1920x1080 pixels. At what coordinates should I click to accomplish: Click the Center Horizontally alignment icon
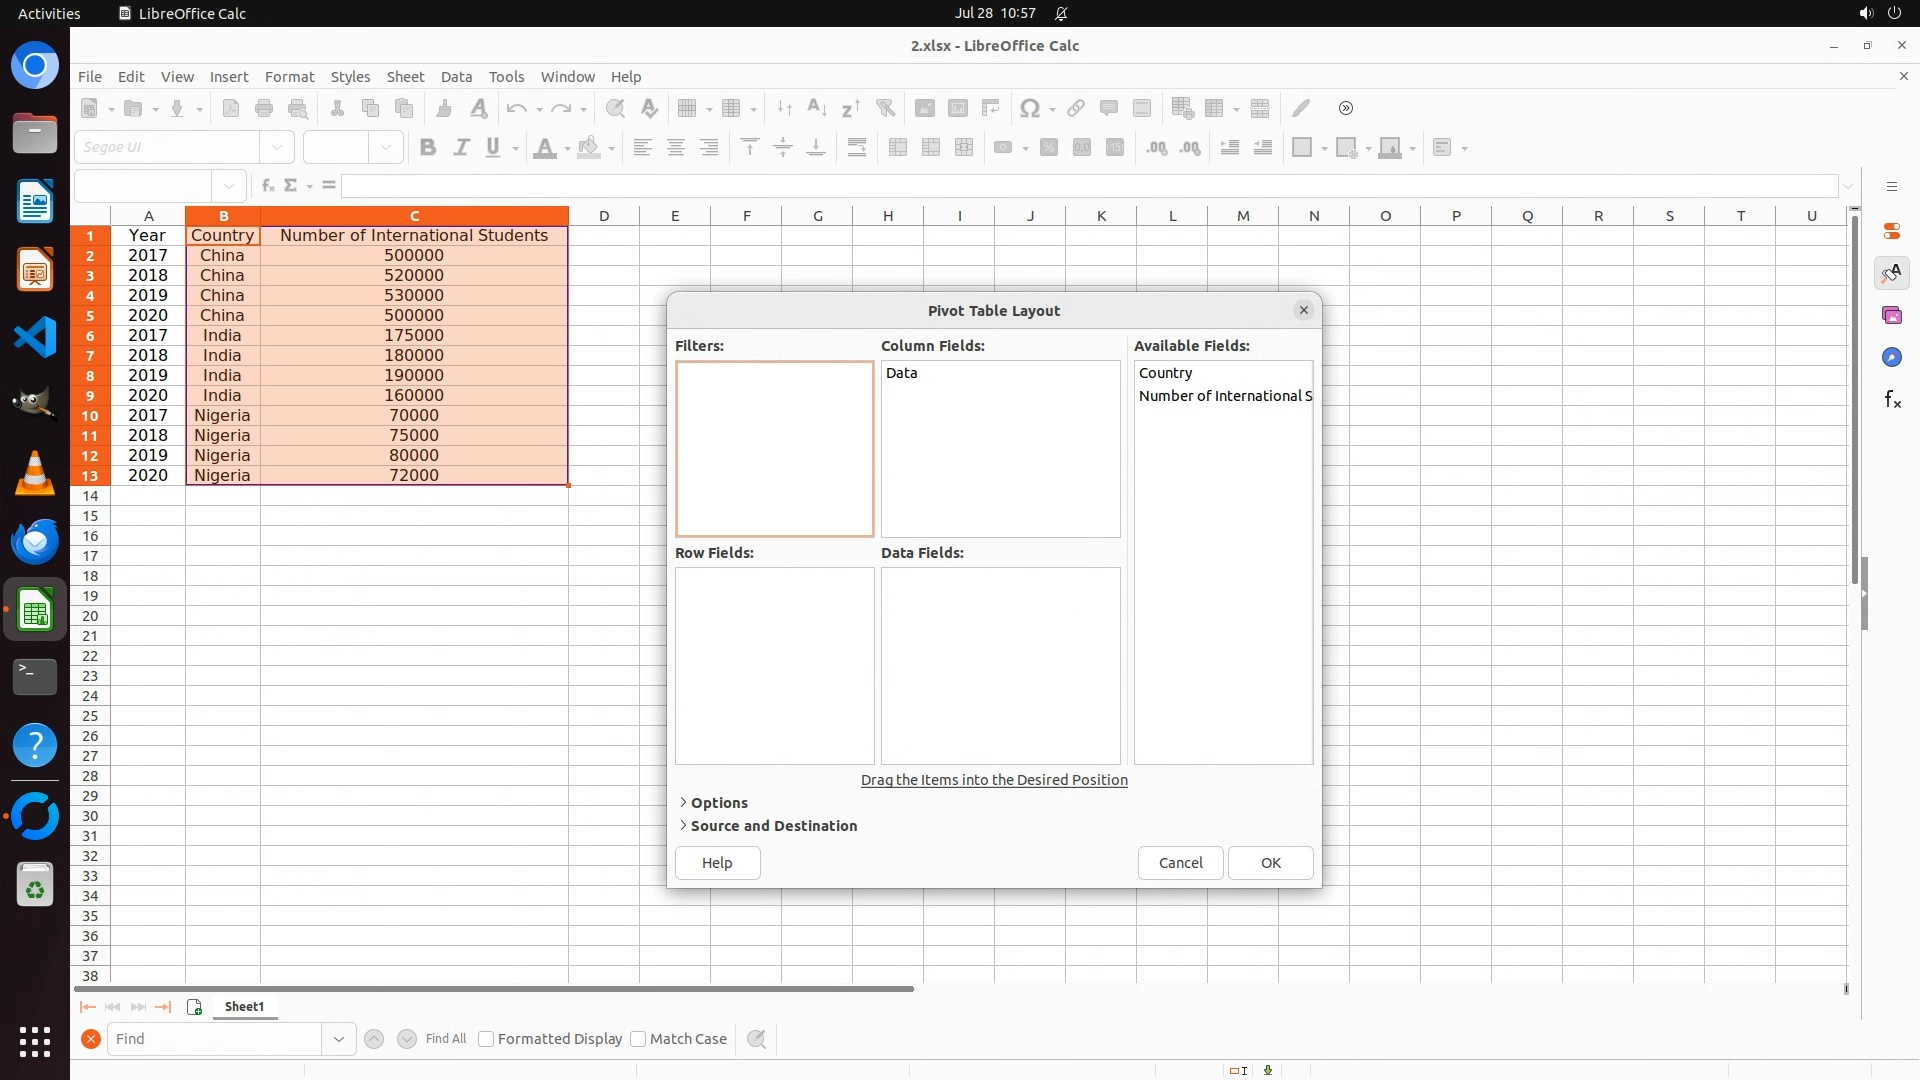click(x=676, y=148)
